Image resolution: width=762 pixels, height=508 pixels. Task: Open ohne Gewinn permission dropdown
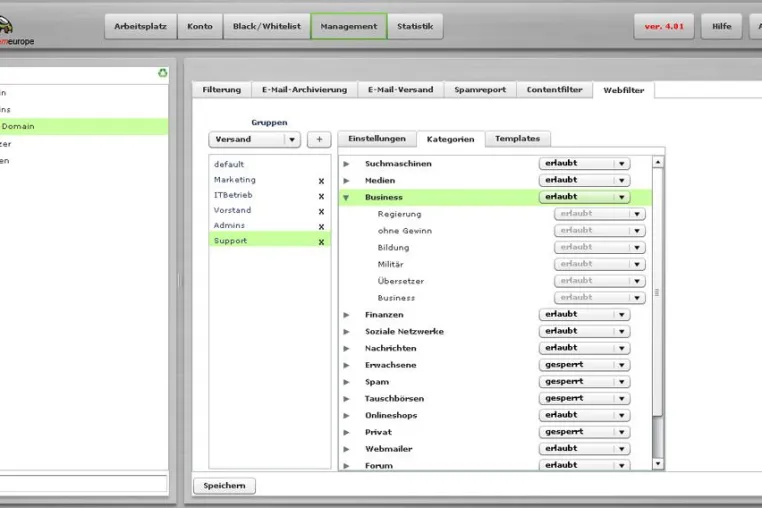[x=600, y=230]
